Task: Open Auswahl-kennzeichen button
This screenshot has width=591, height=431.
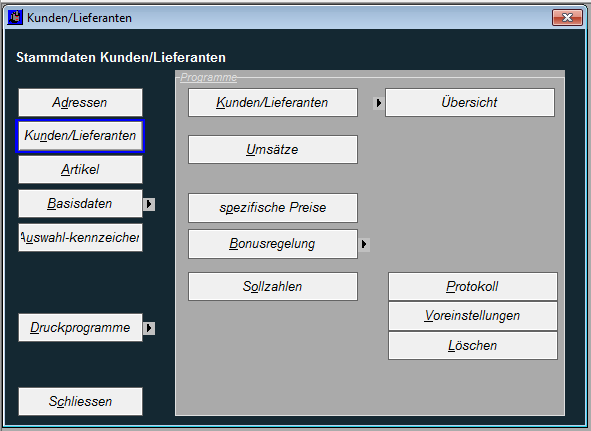Action: tap(80, 238)
